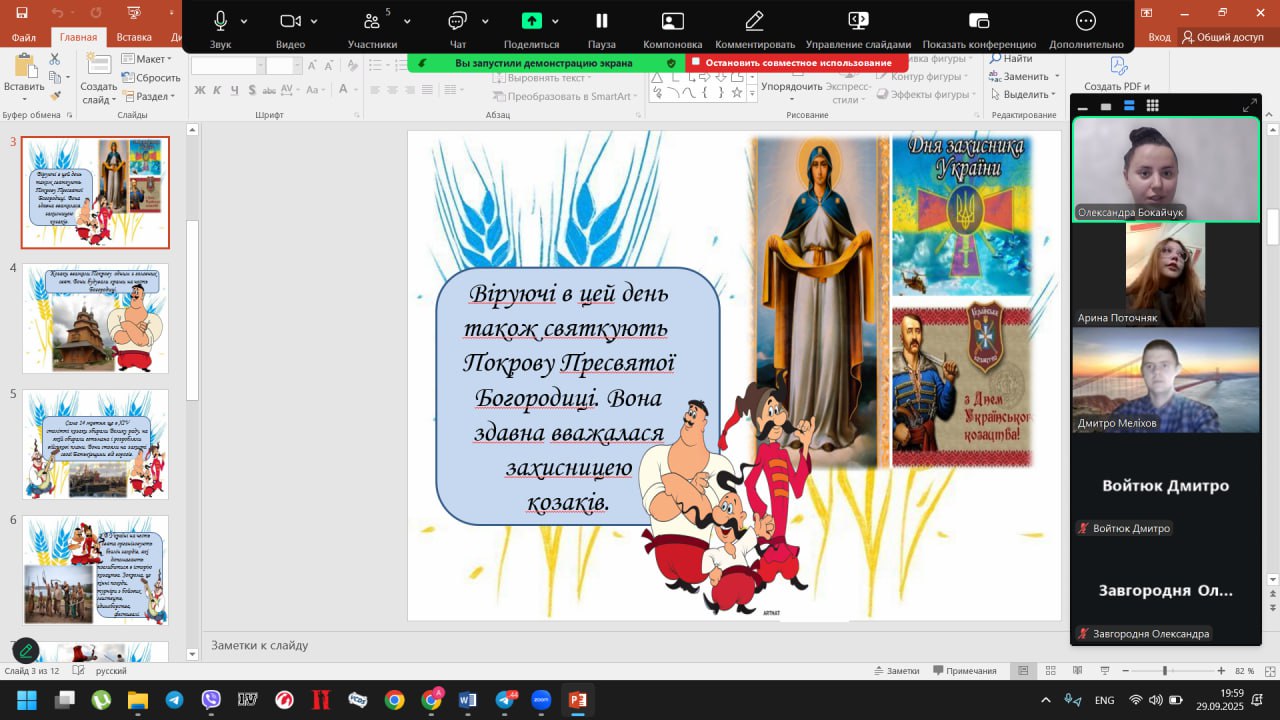This screenshot has width=1280, height=720.
Task: Select slide 4 thumbnail with wooden church
Action: pyautogui.click(x=96, y=318)
